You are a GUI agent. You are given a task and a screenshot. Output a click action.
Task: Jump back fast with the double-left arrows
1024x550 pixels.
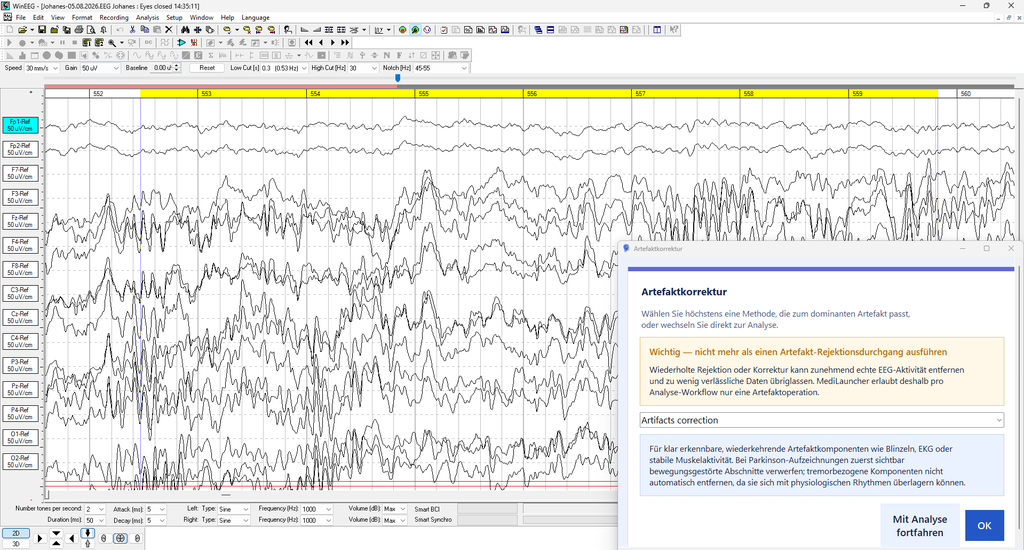pyautogui.click(x=308, y=42)
